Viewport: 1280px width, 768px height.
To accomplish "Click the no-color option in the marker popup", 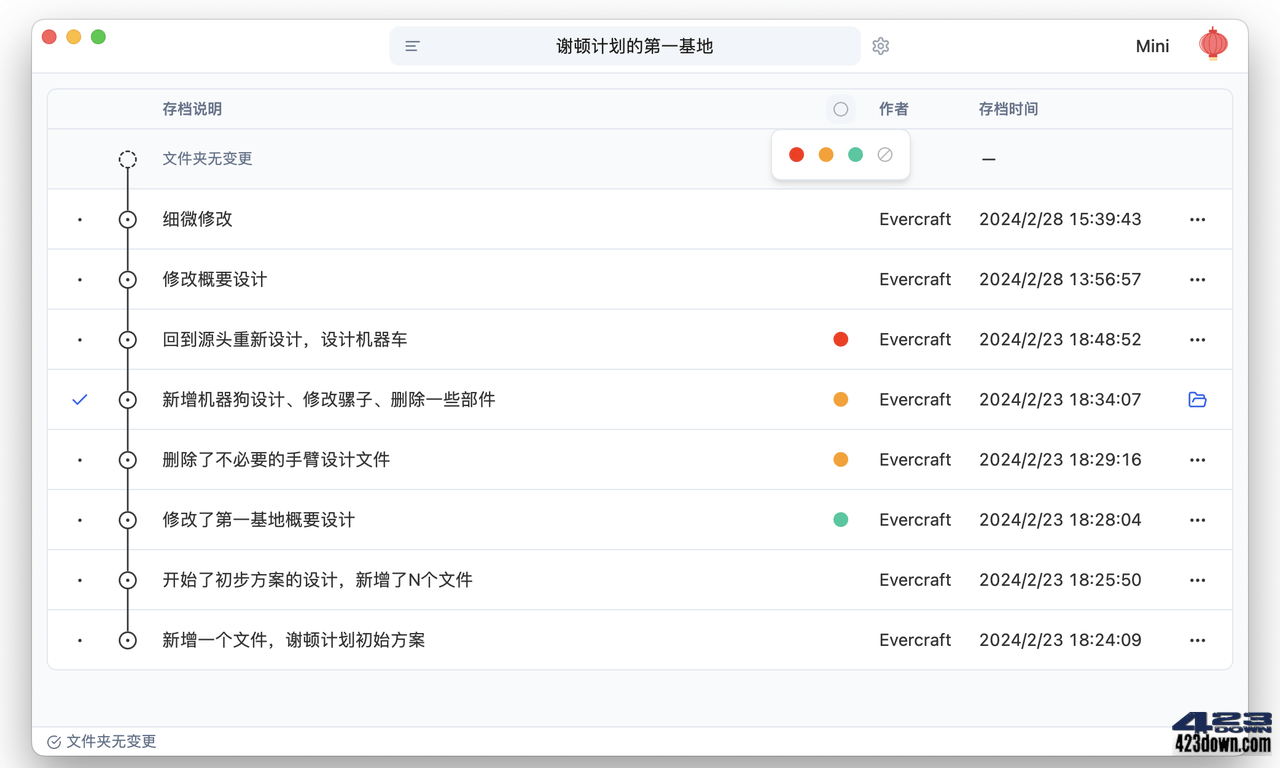I will pyautogui.click(x=884, y=154).
